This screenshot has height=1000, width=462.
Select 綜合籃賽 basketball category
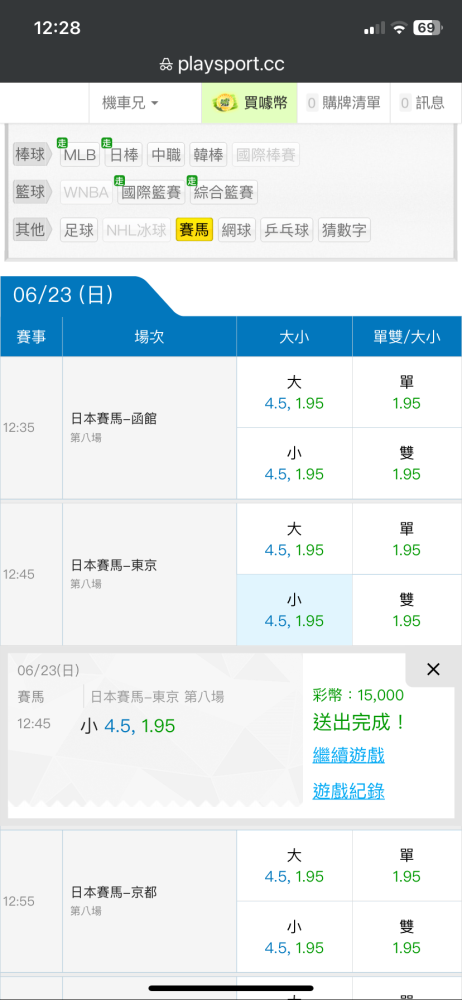(223, 192)
